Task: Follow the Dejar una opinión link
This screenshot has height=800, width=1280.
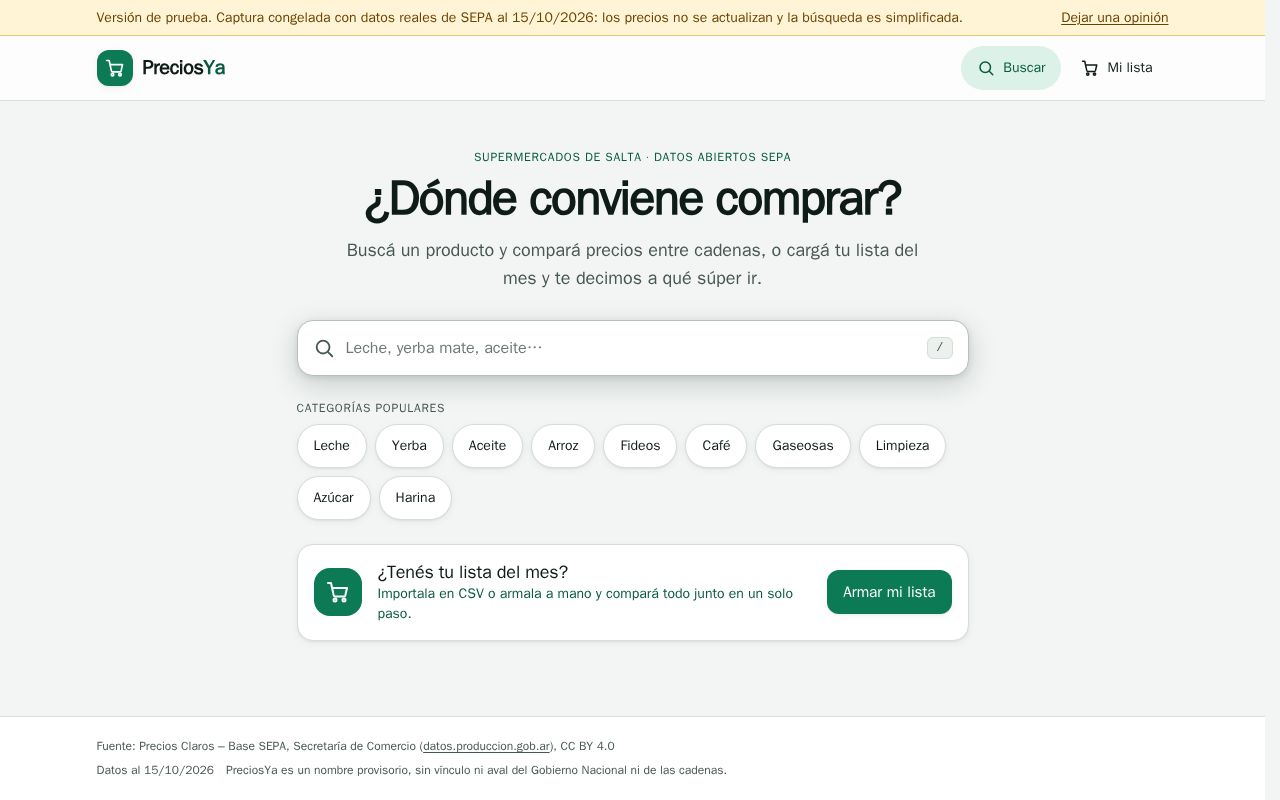Action: click(x=1114, y=18)
